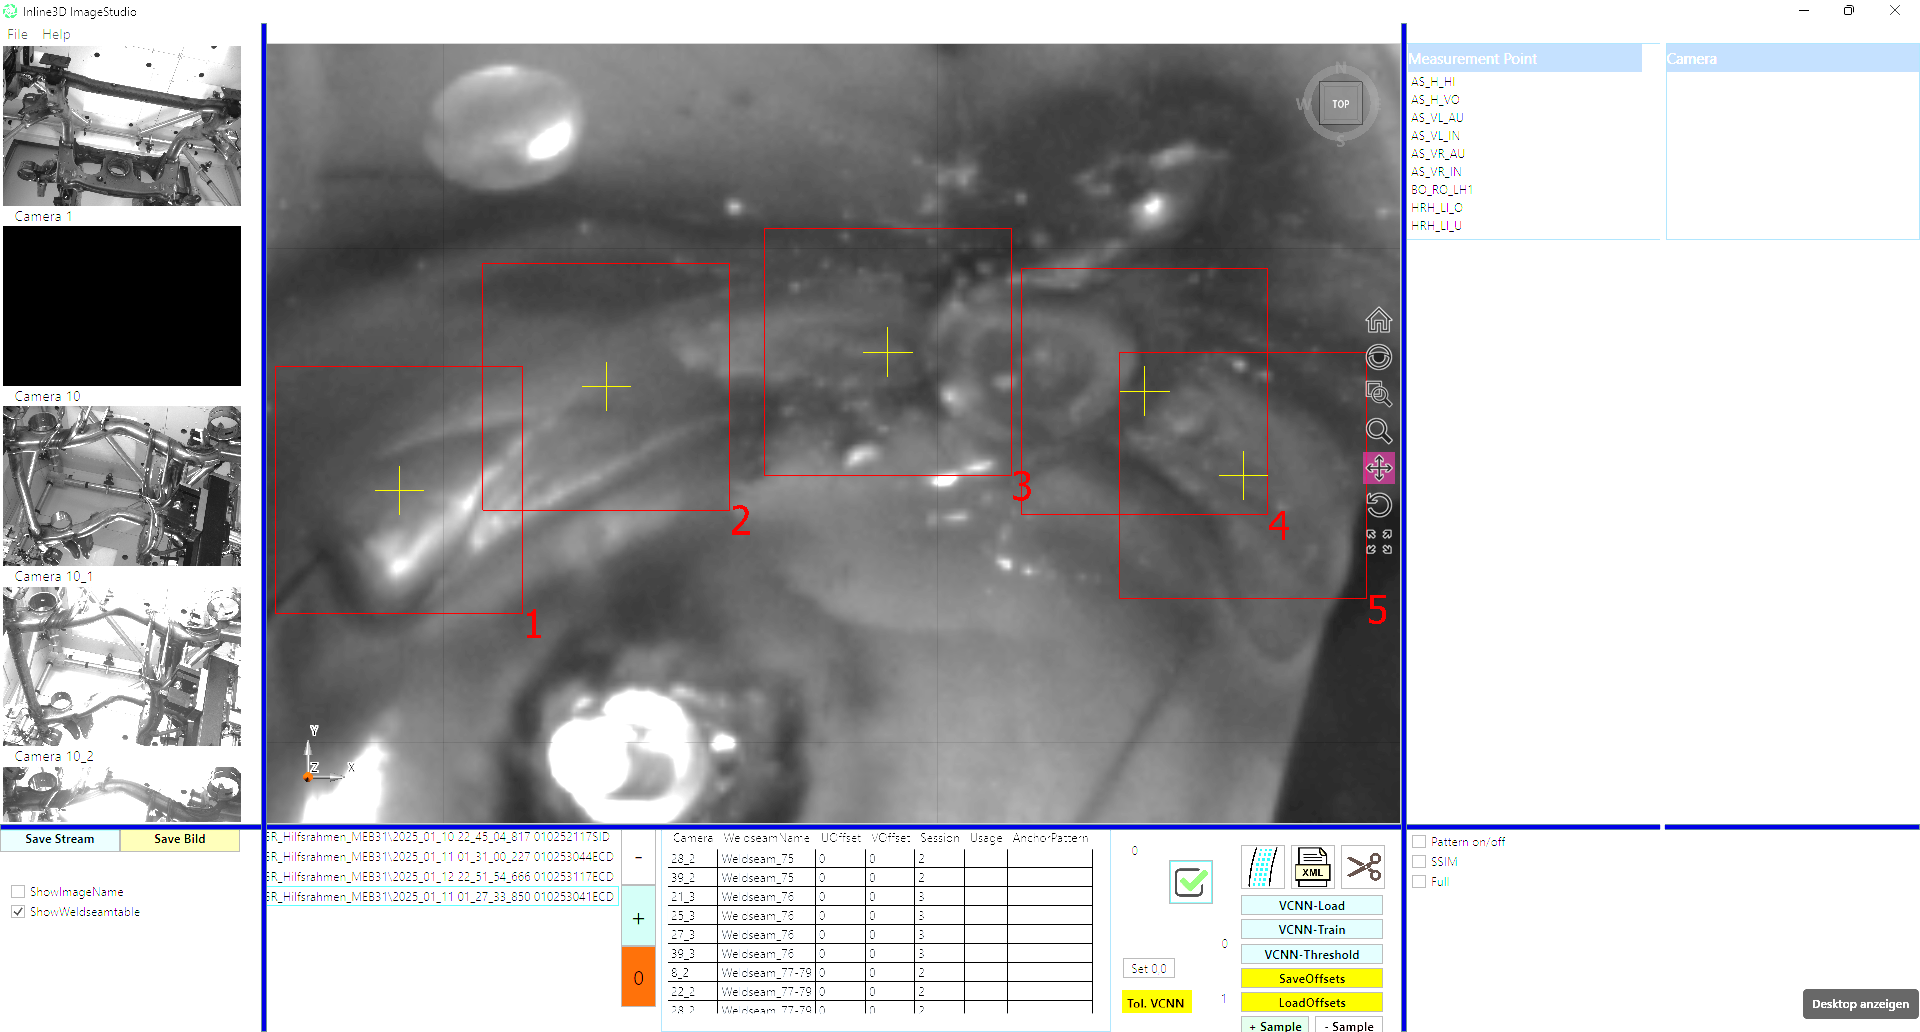
Task: Enable the Full checkbox
Action: [x=1419, y=882]
